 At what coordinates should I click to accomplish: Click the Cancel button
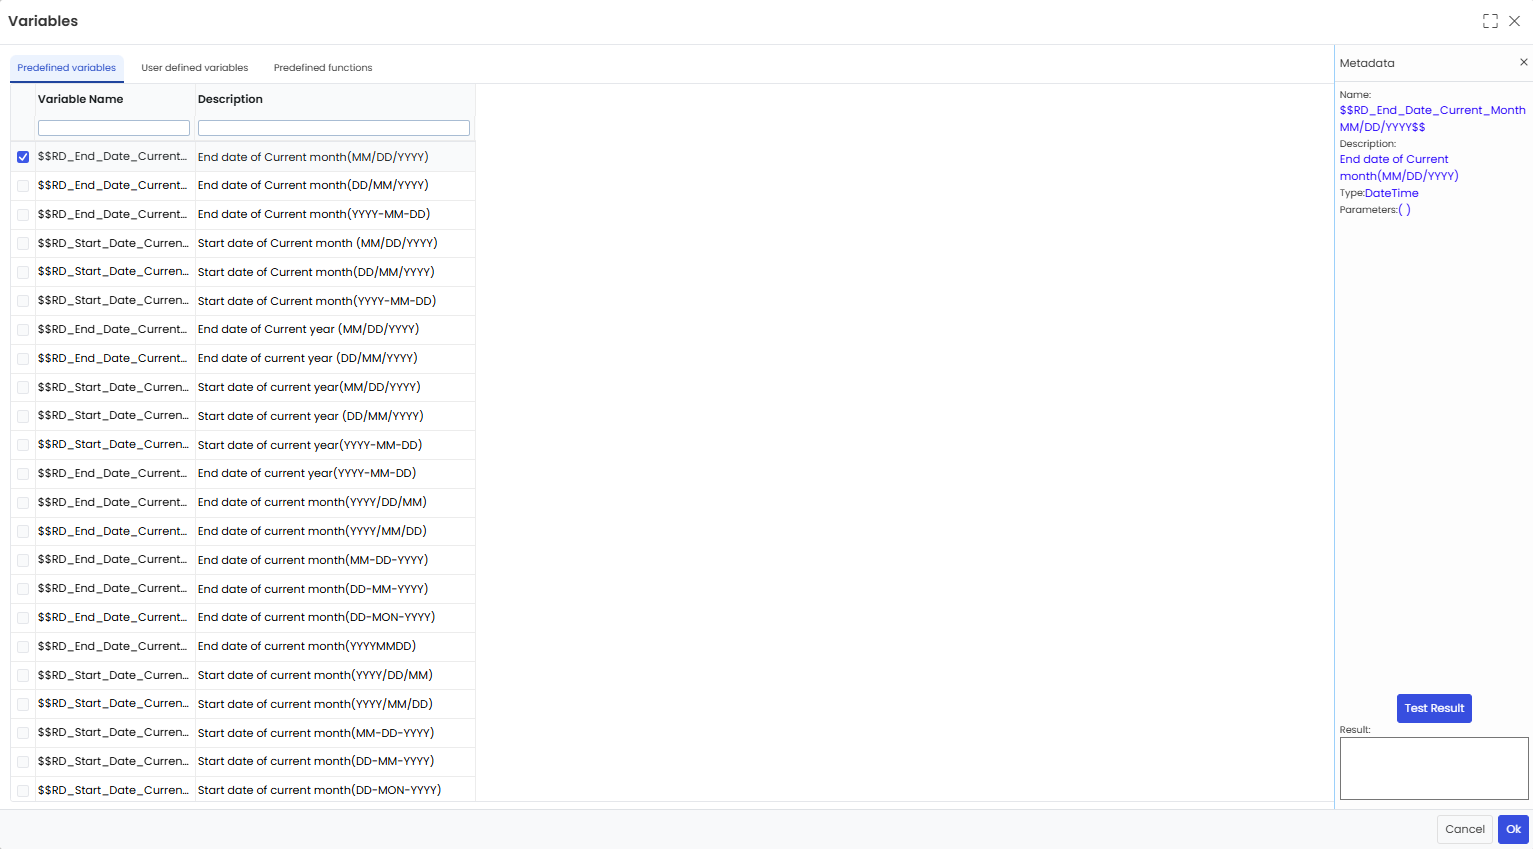pyautogui.click(x=1465, y=829)
